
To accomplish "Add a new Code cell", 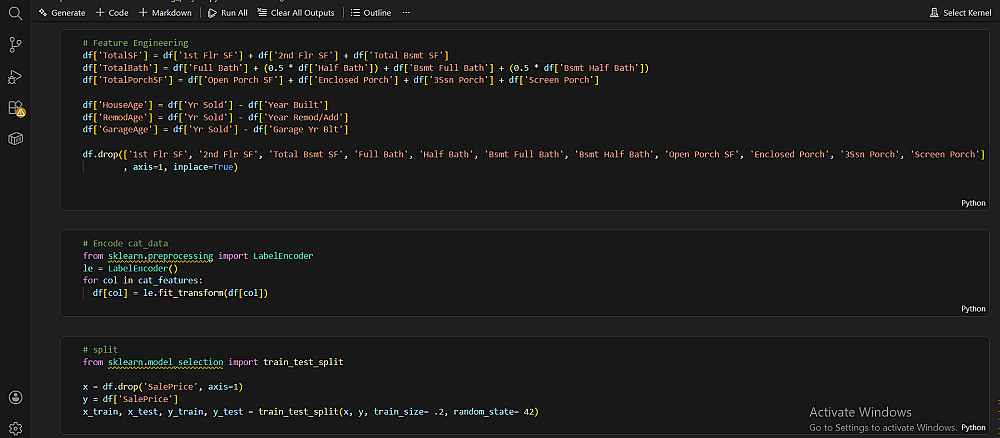I will coord(112,13).
